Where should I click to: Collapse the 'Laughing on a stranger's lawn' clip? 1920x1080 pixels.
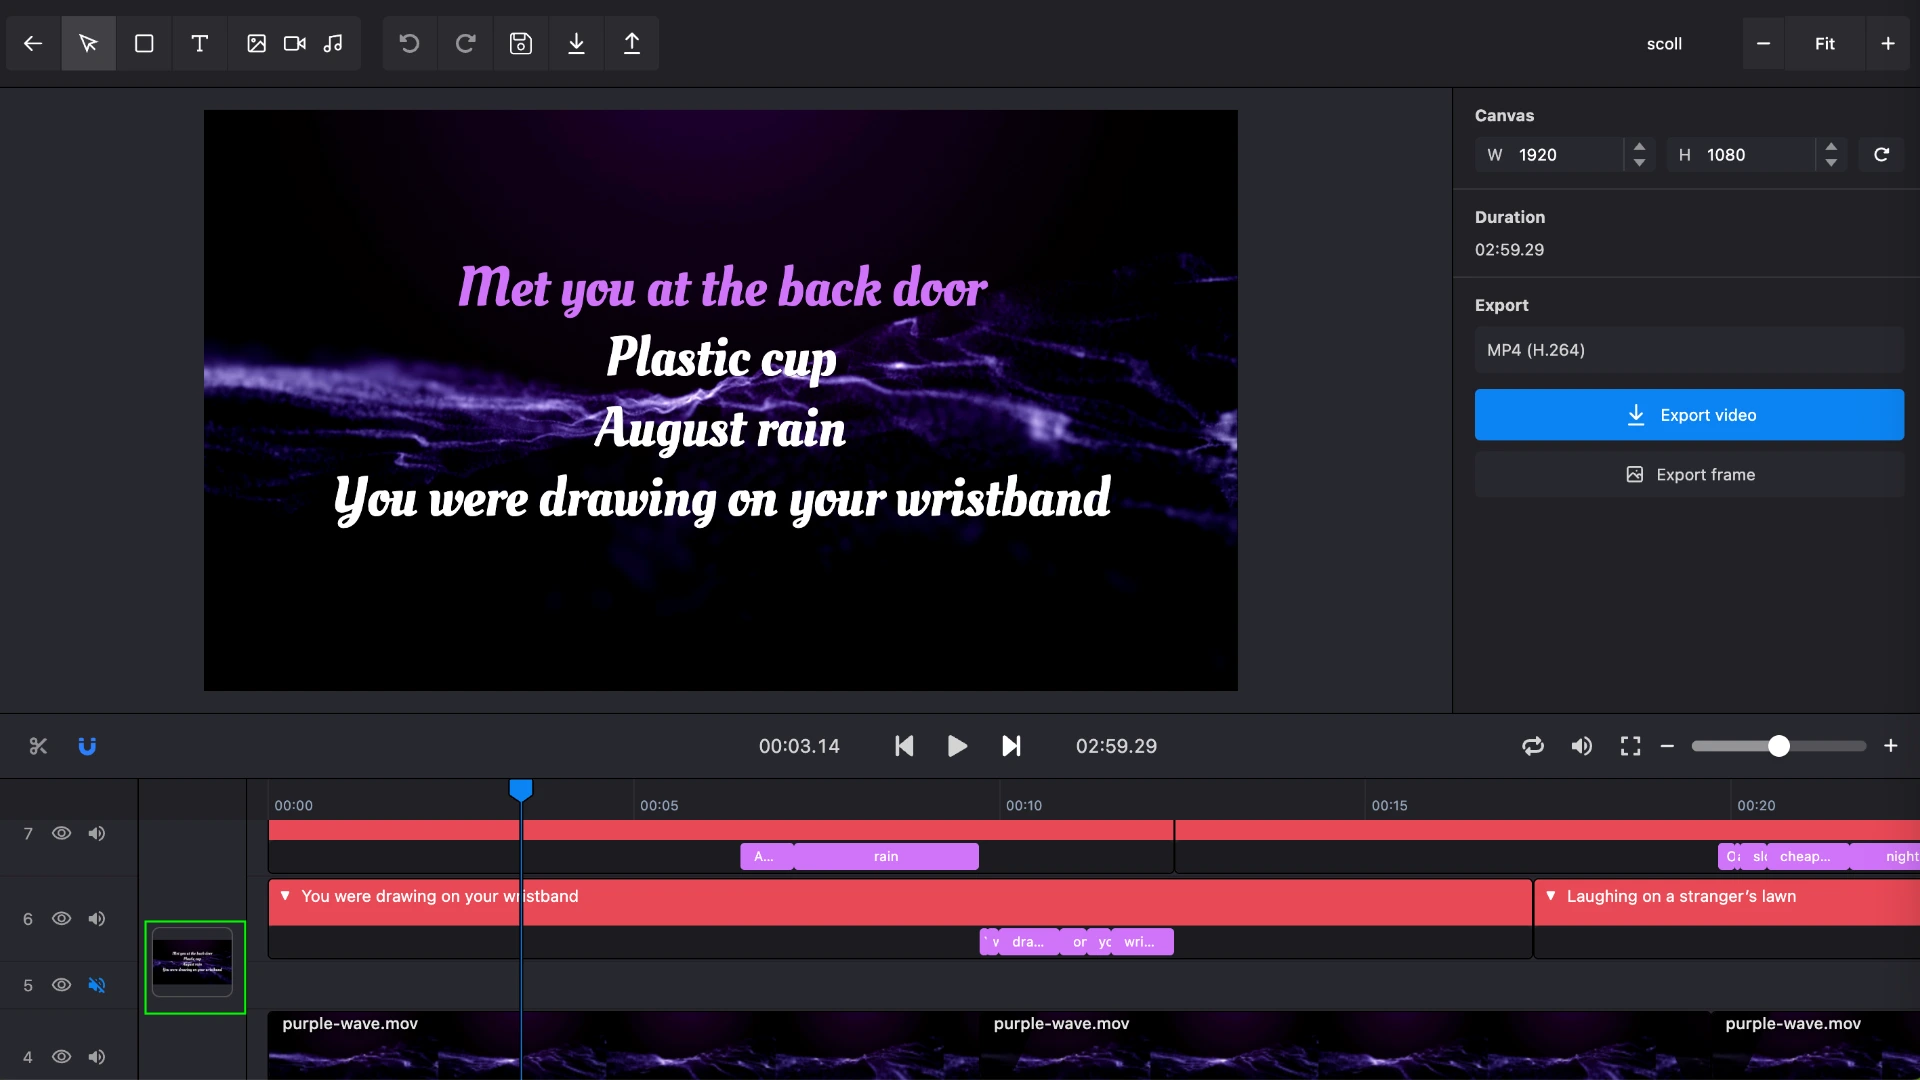[1551, 896]
